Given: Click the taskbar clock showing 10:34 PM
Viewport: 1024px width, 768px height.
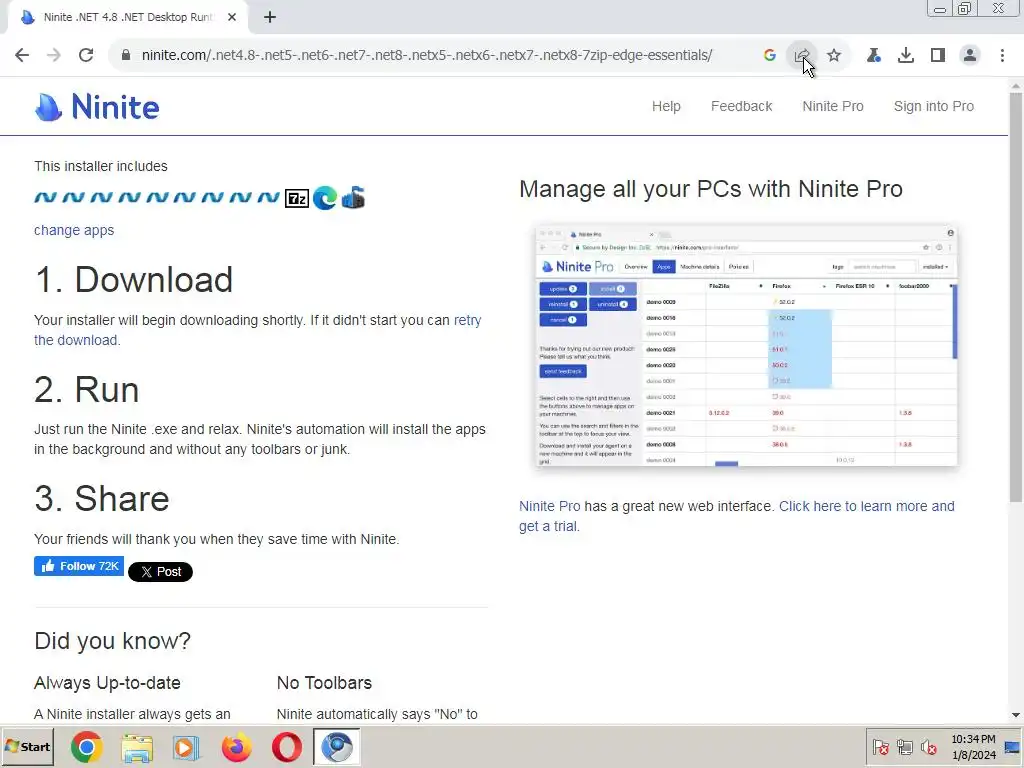Looking at the screenshot, I should [973, 747].
